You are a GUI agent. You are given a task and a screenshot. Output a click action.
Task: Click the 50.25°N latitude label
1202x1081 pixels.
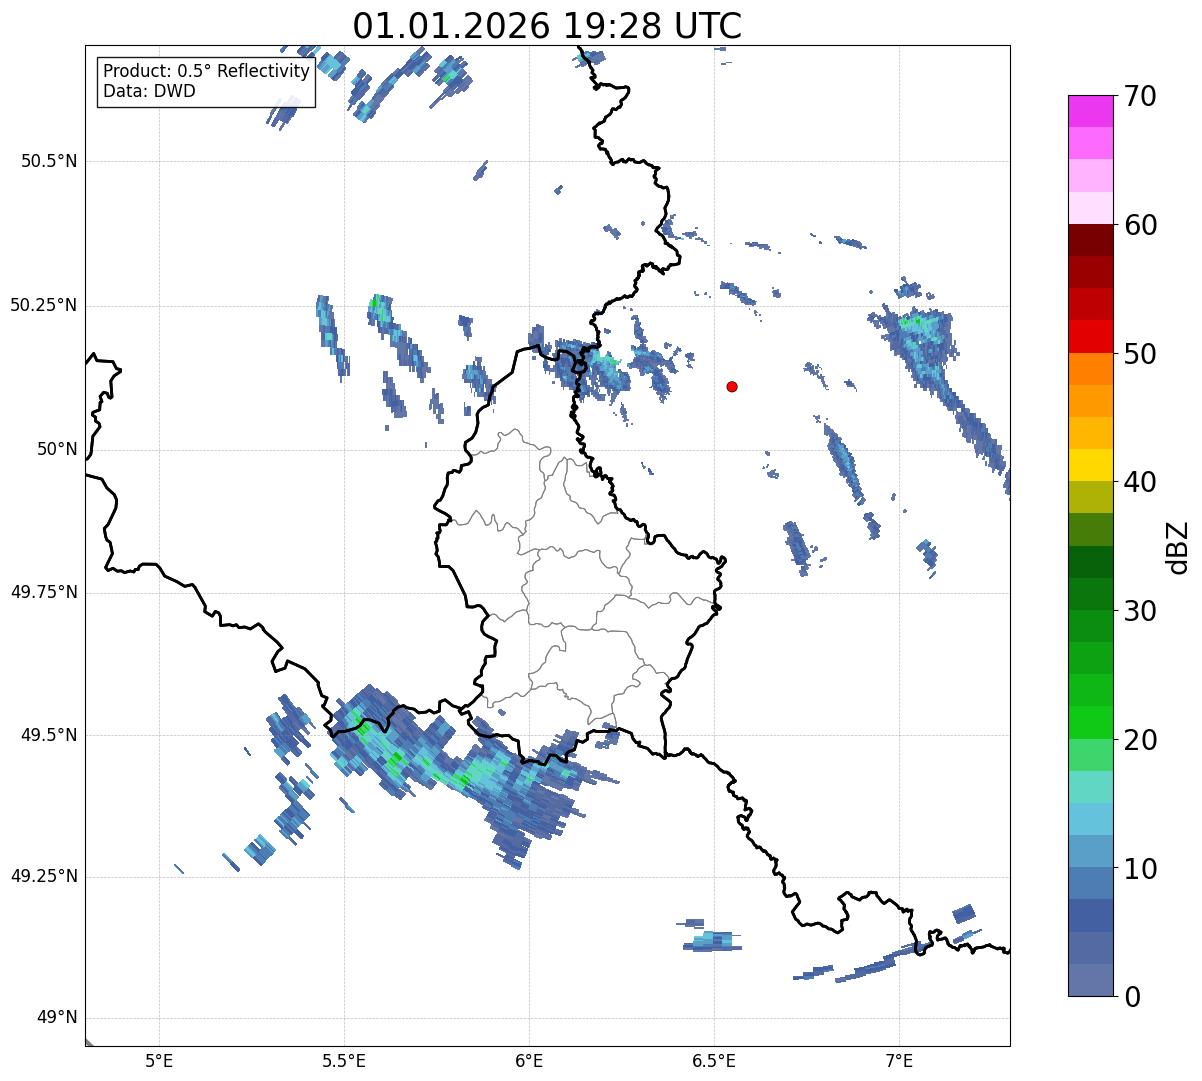43,305
